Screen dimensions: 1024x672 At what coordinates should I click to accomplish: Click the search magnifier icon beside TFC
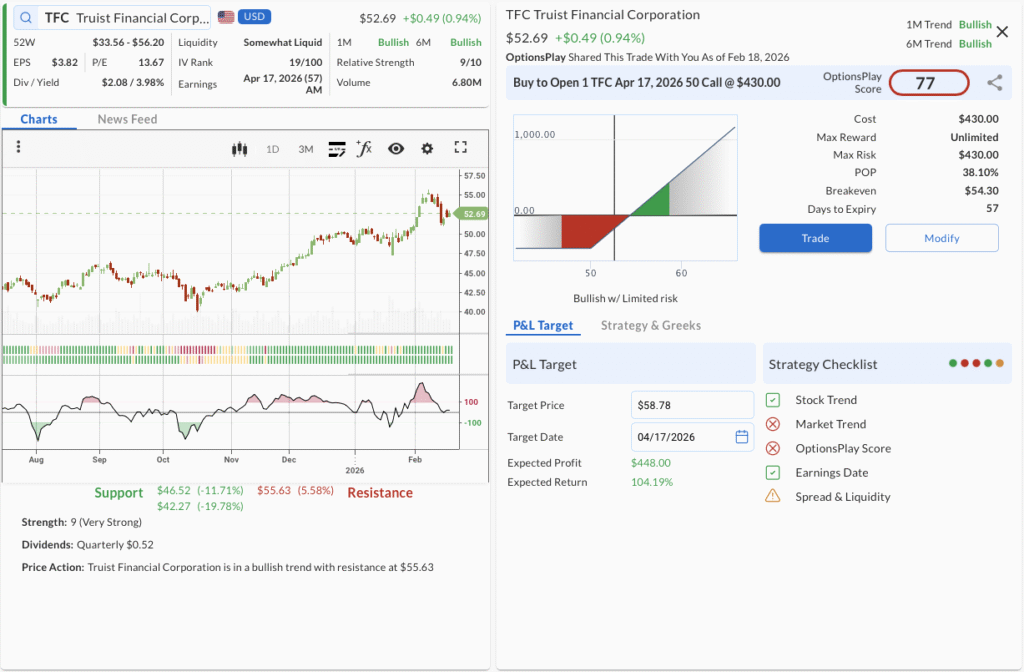[x=25, y=18]
